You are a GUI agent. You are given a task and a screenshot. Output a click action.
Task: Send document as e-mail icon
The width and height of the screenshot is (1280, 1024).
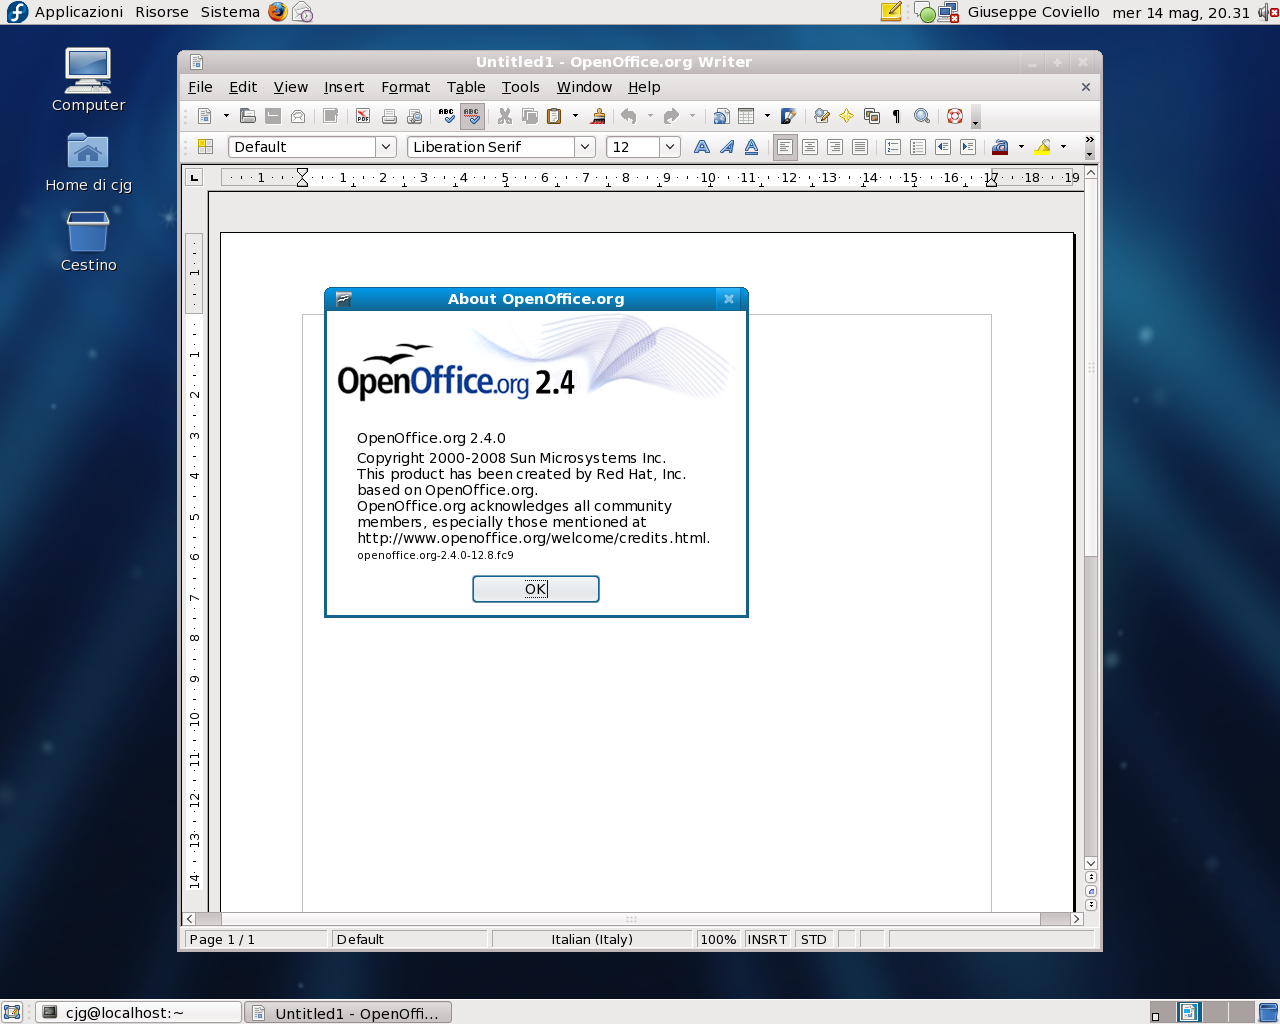(x=298, y=116)
